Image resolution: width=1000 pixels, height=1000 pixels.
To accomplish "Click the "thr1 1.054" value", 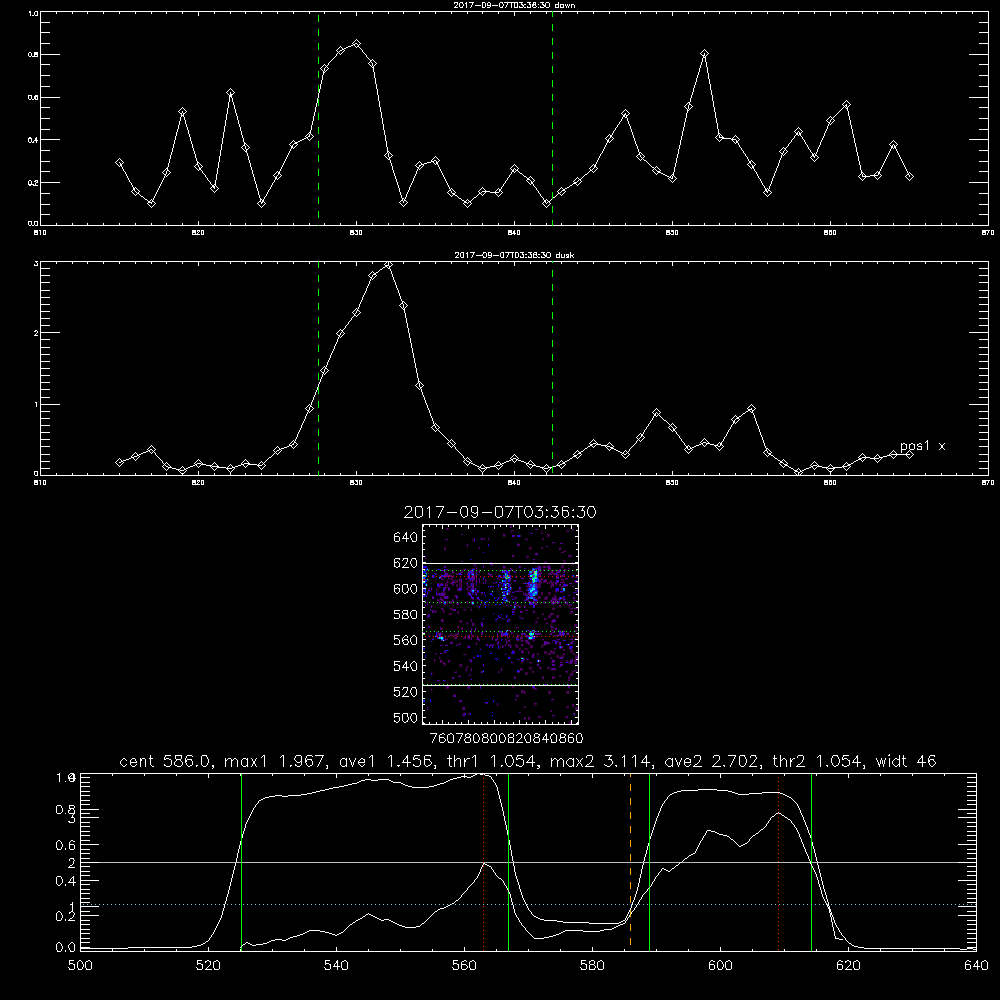I will click(491, 761).
